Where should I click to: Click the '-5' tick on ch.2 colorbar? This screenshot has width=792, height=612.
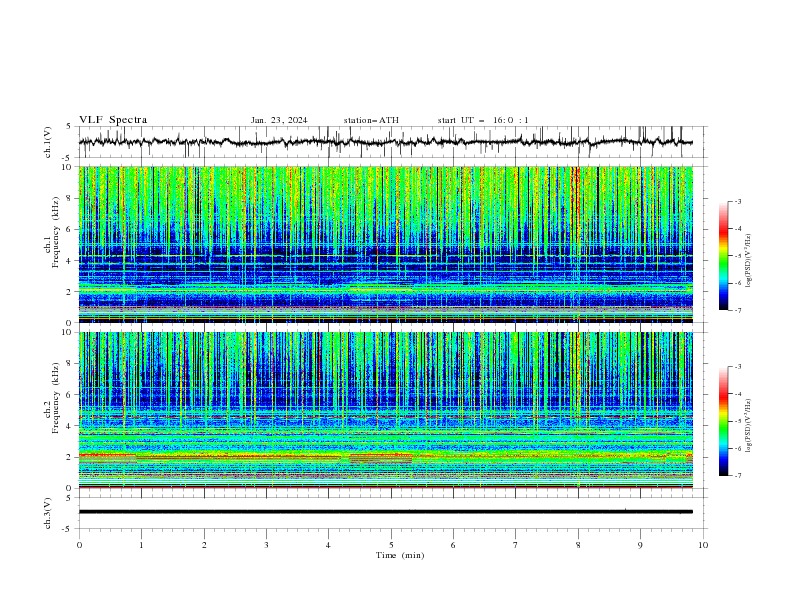738,421
